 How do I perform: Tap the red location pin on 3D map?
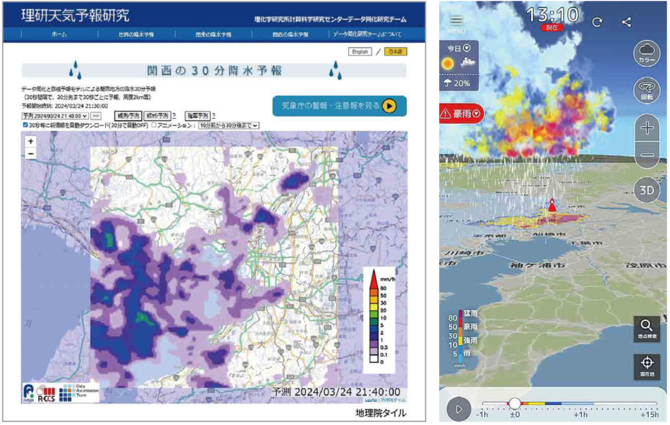coord(552,205)
